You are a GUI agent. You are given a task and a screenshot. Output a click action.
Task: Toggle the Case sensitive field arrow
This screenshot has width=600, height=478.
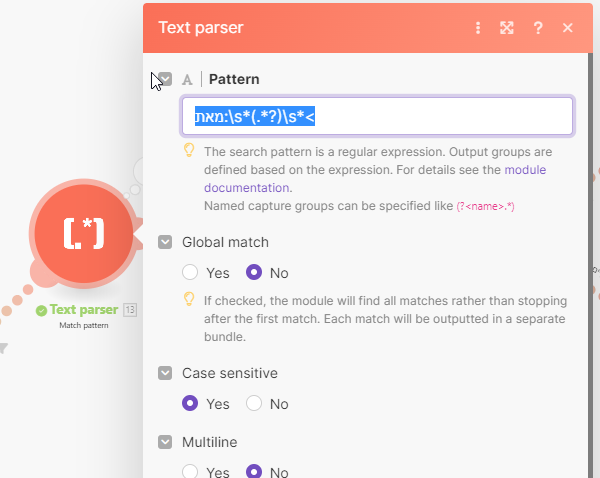165,373
